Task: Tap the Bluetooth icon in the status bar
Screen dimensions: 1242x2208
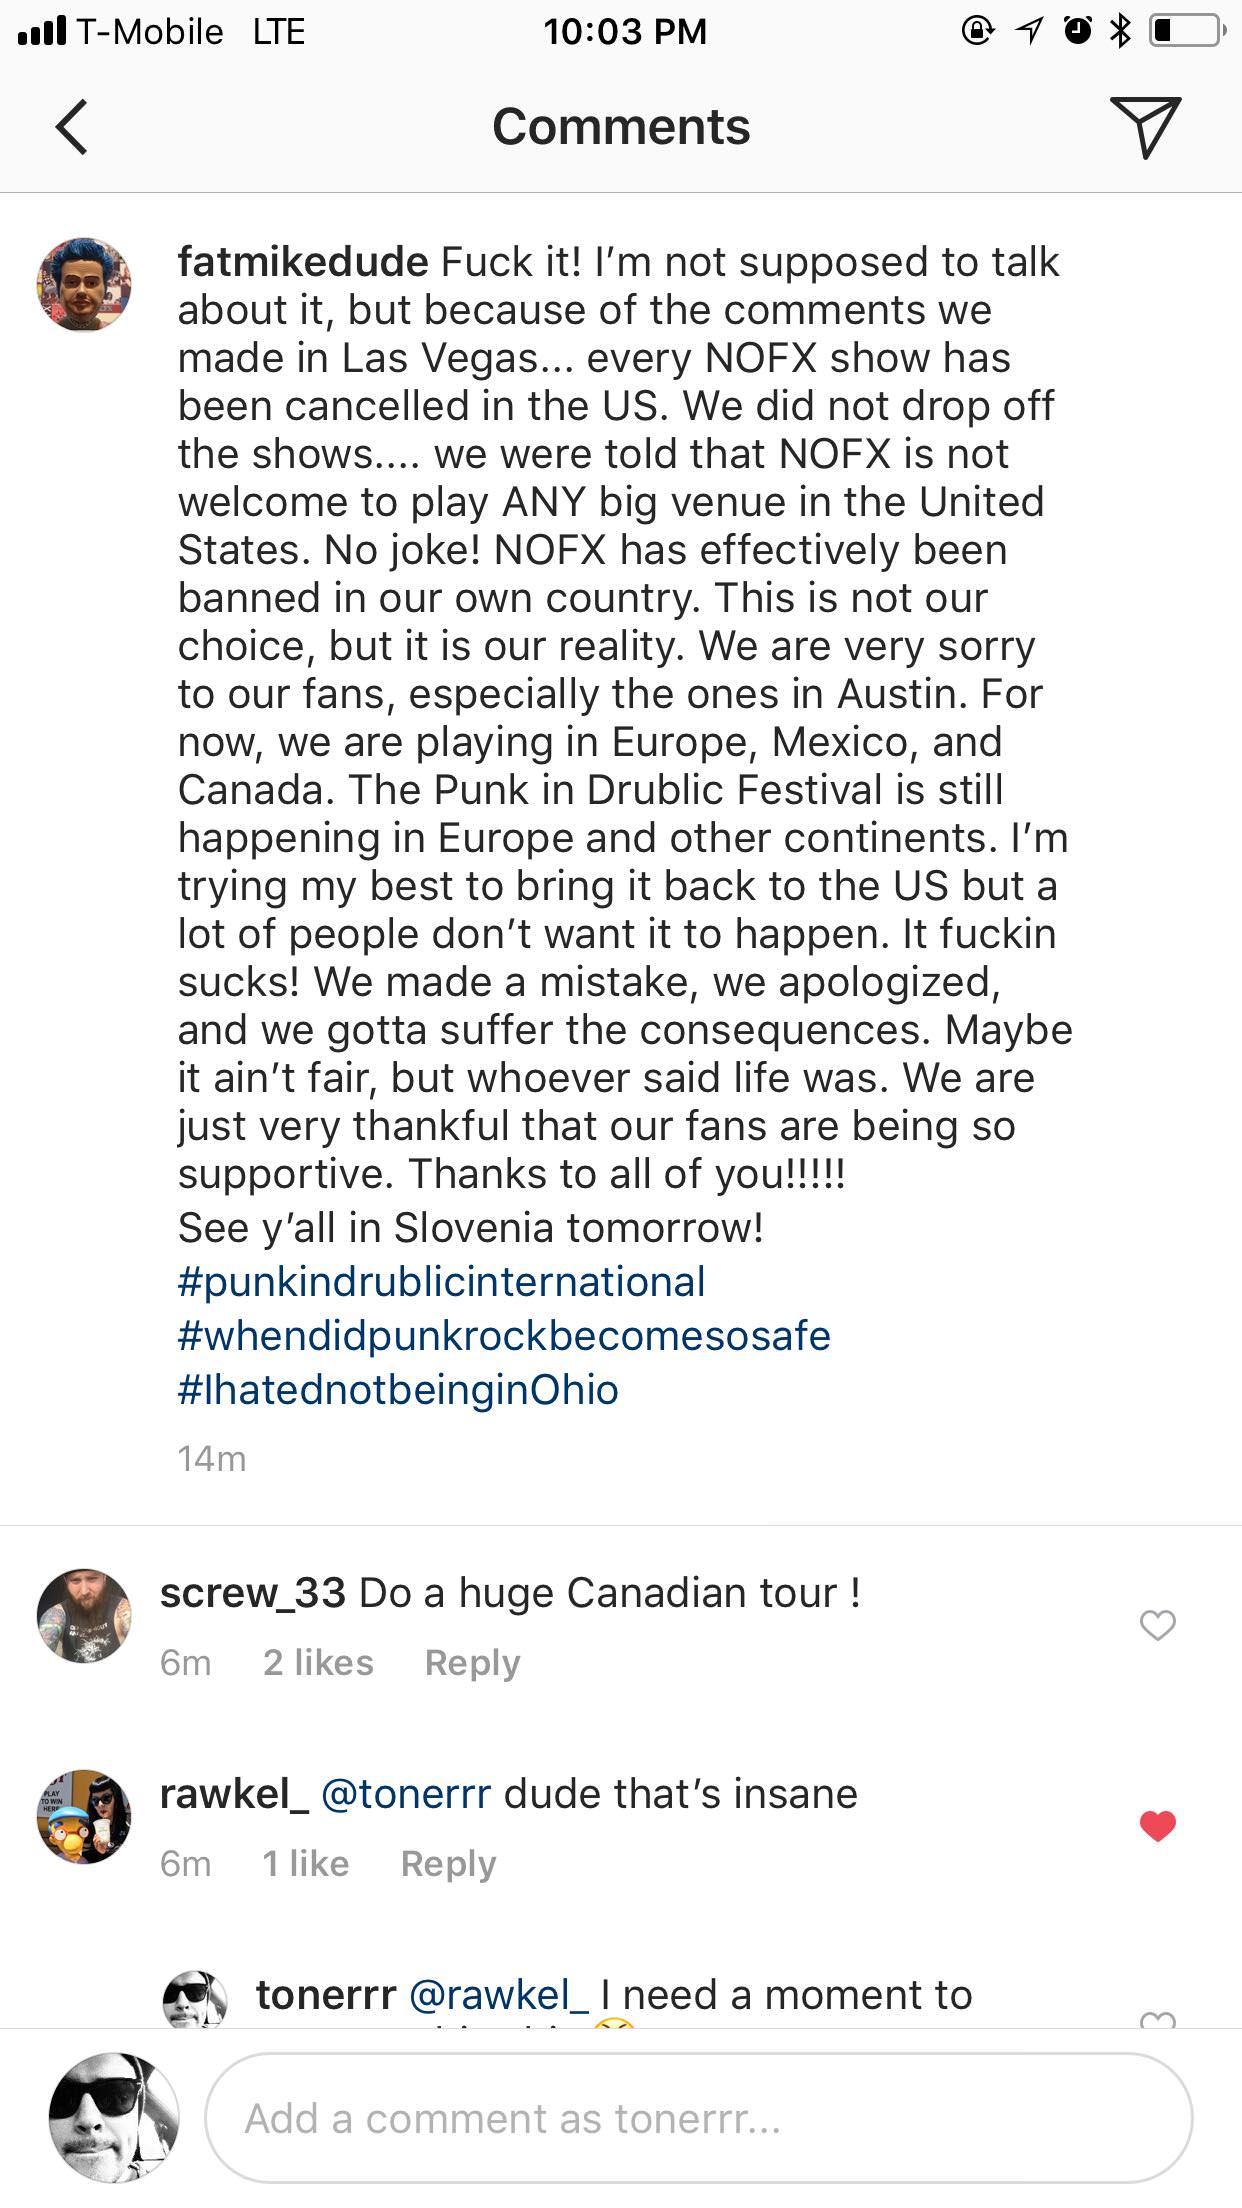Action: pos(1122,30)
